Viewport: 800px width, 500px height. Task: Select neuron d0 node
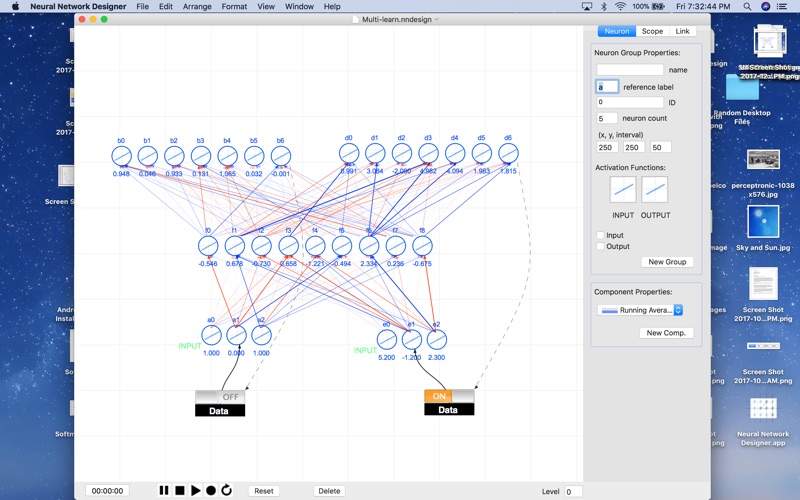coord(349,153)
